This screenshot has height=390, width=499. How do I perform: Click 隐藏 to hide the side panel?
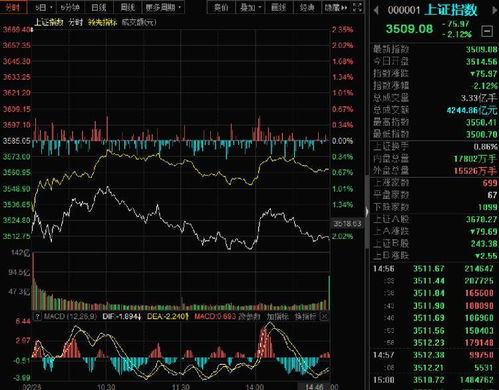(336, 7)
